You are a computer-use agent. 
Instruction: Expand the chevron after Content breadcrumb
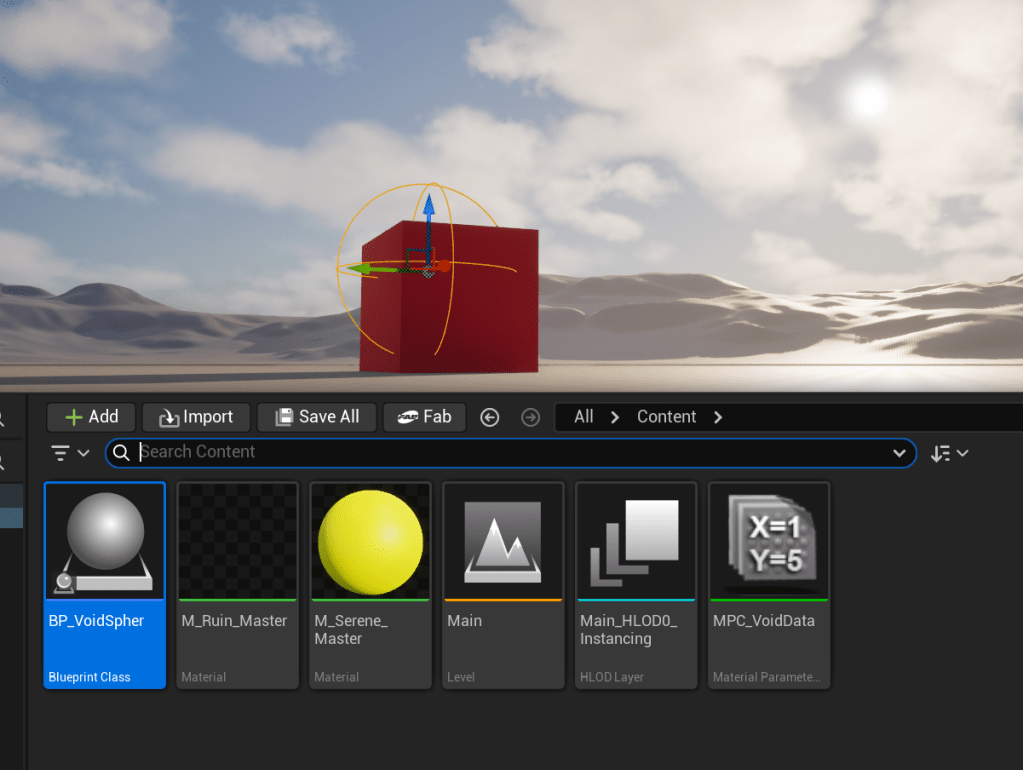(x=718, y=417)
